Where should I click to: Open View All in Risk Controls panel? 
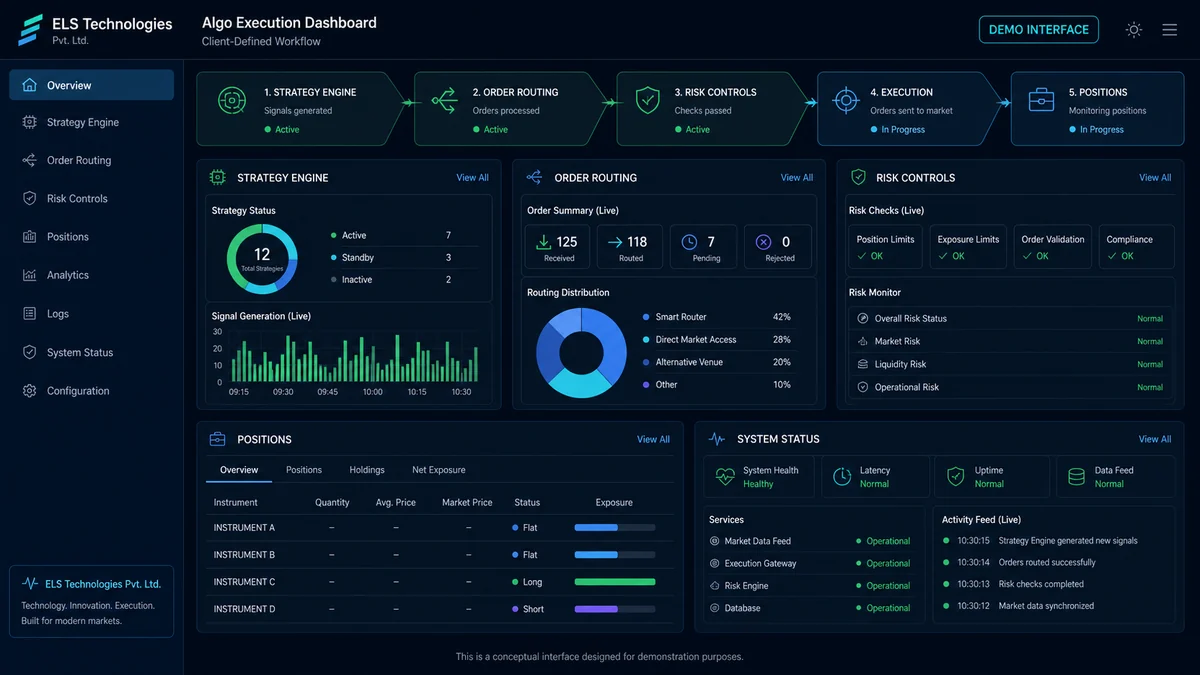click(x=1155, y=178)
